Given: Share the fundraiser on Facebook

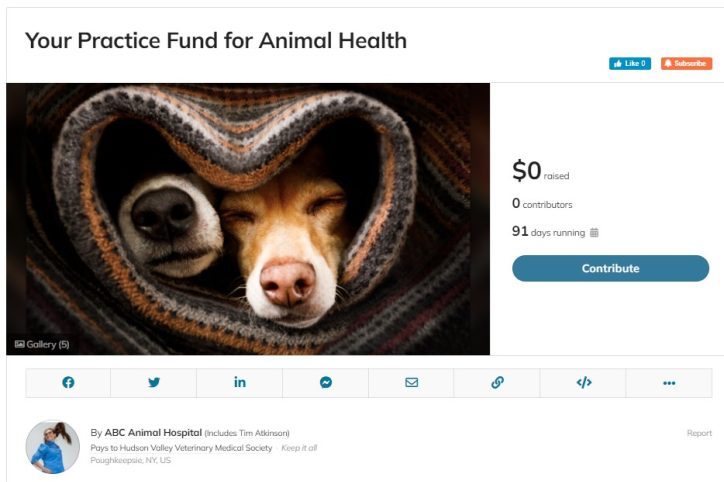Looking at the screenshot, I should tap(68, 382).
